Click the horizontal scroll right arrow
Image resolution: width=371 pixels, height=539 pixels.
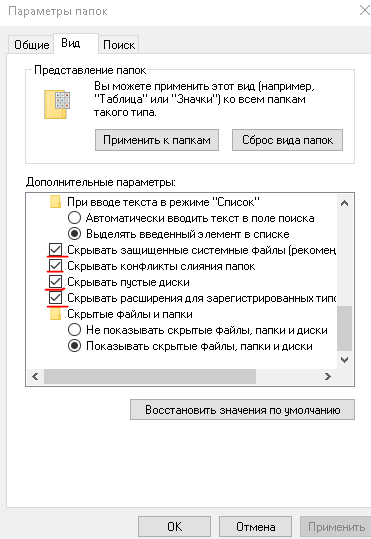pos(328,376)
